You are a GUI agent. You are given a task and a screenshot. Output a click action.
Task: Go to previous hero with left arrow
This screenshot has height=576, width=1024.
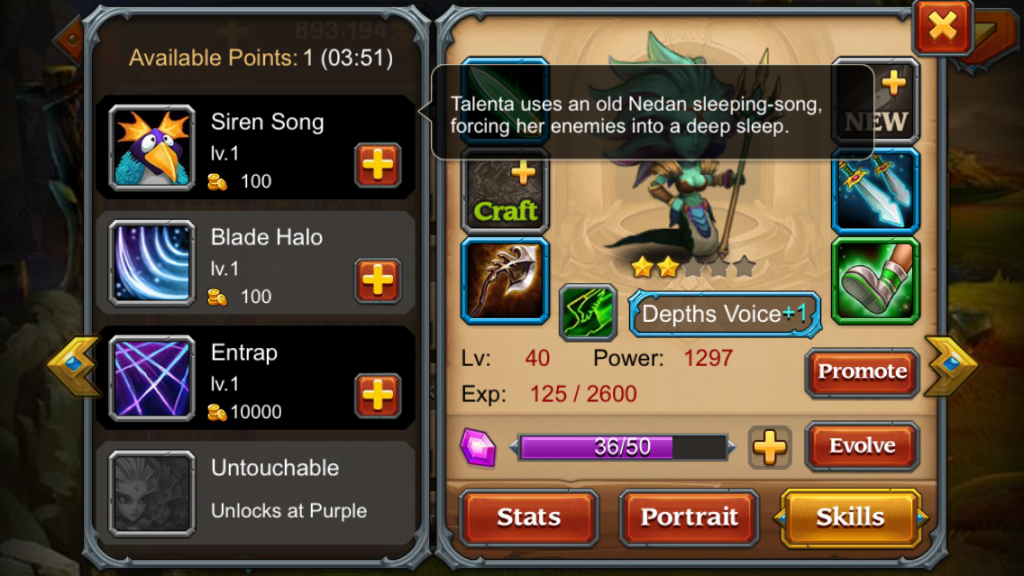[x=73, y=366]
